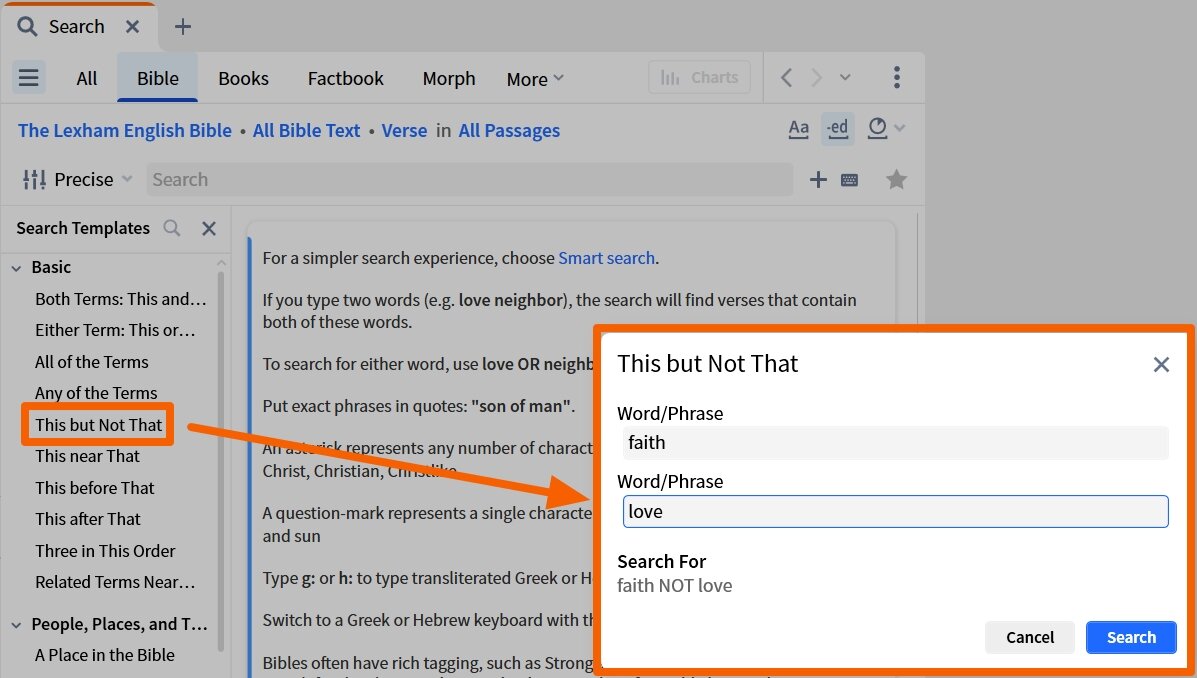
Task: Switch to the Bible search tab
Action: (157, 79)
